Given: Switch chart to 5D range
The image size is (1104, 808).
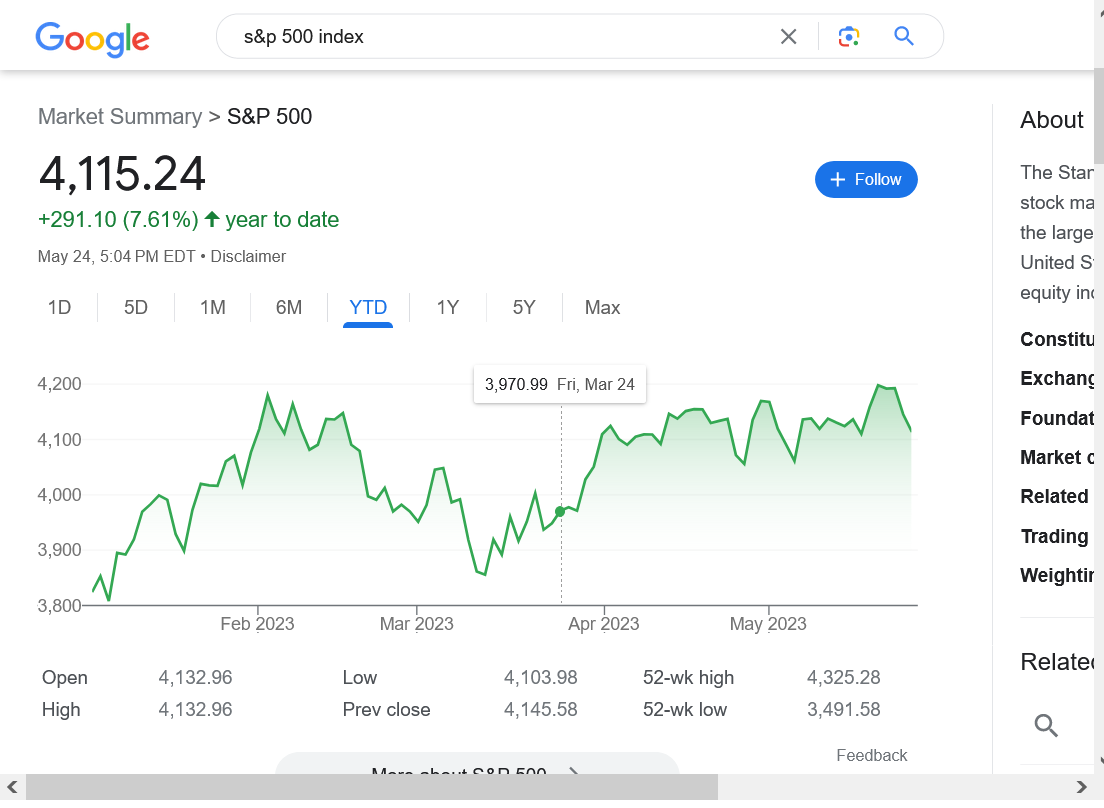Looking at the screenshot, I should coord(136,308).
